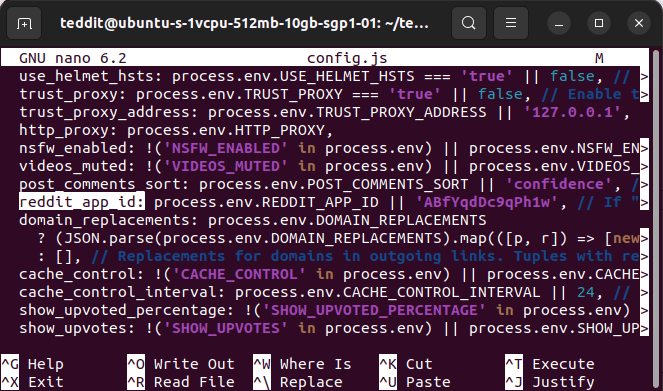The width and height of the screenshot is (663, 391).
Task: Click the show_upvotes key
Action: coord(77,328)
